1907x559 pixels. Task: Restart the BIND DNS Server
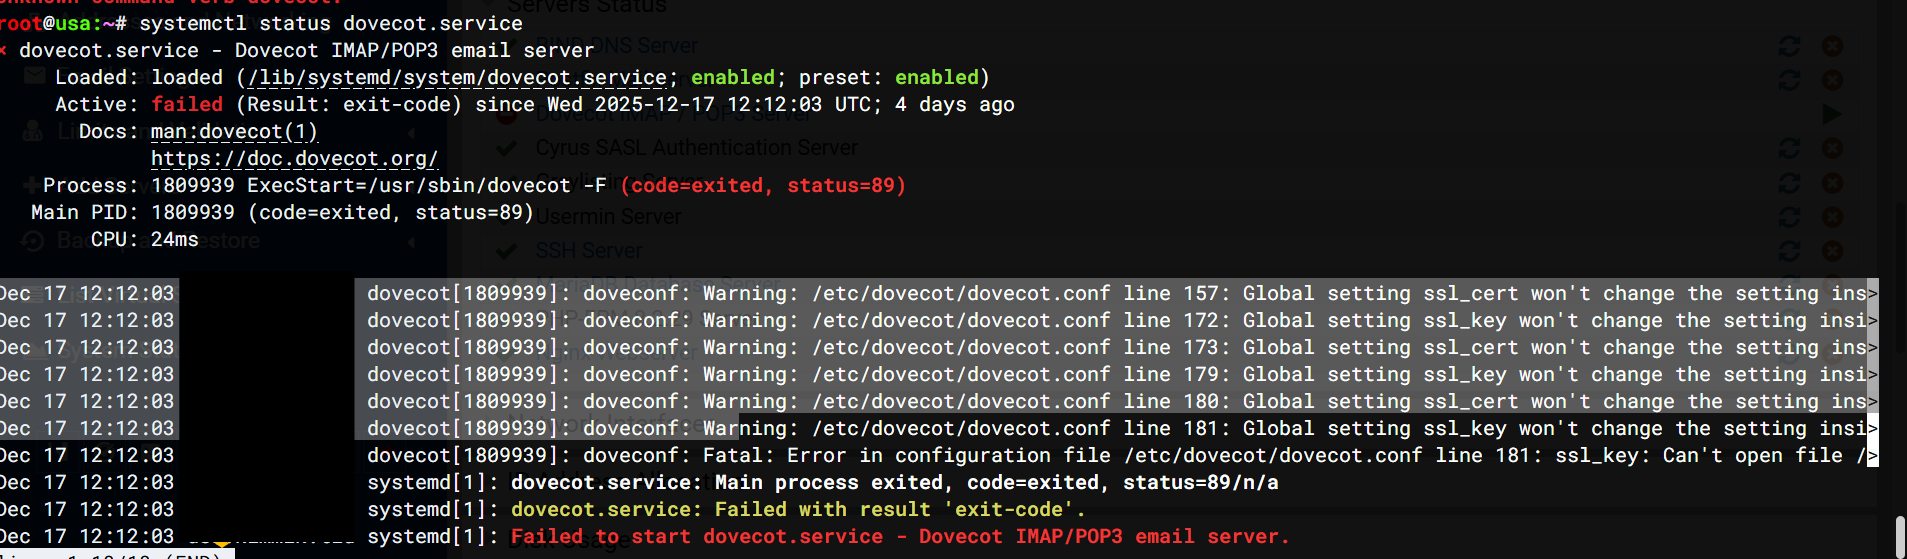(x=1789, y=46)
